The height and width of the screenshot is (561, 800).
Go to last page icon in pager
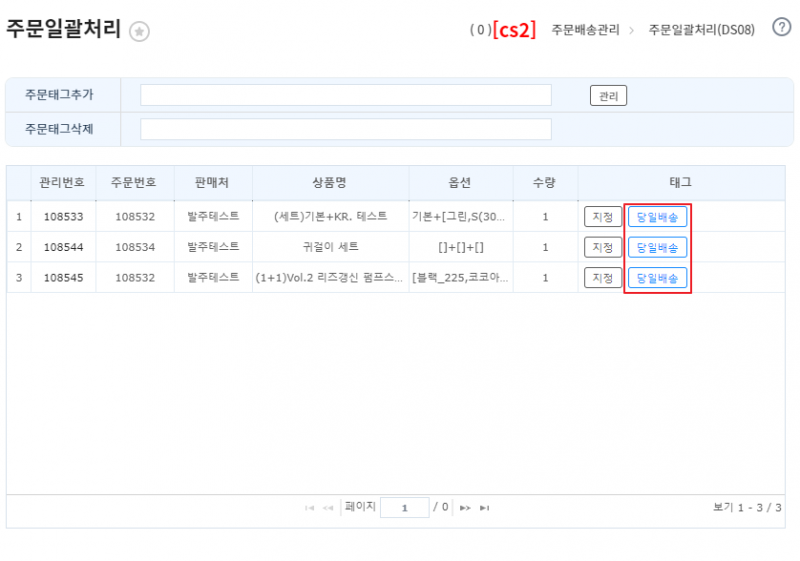pyautogui.click(x=484, y=508)
